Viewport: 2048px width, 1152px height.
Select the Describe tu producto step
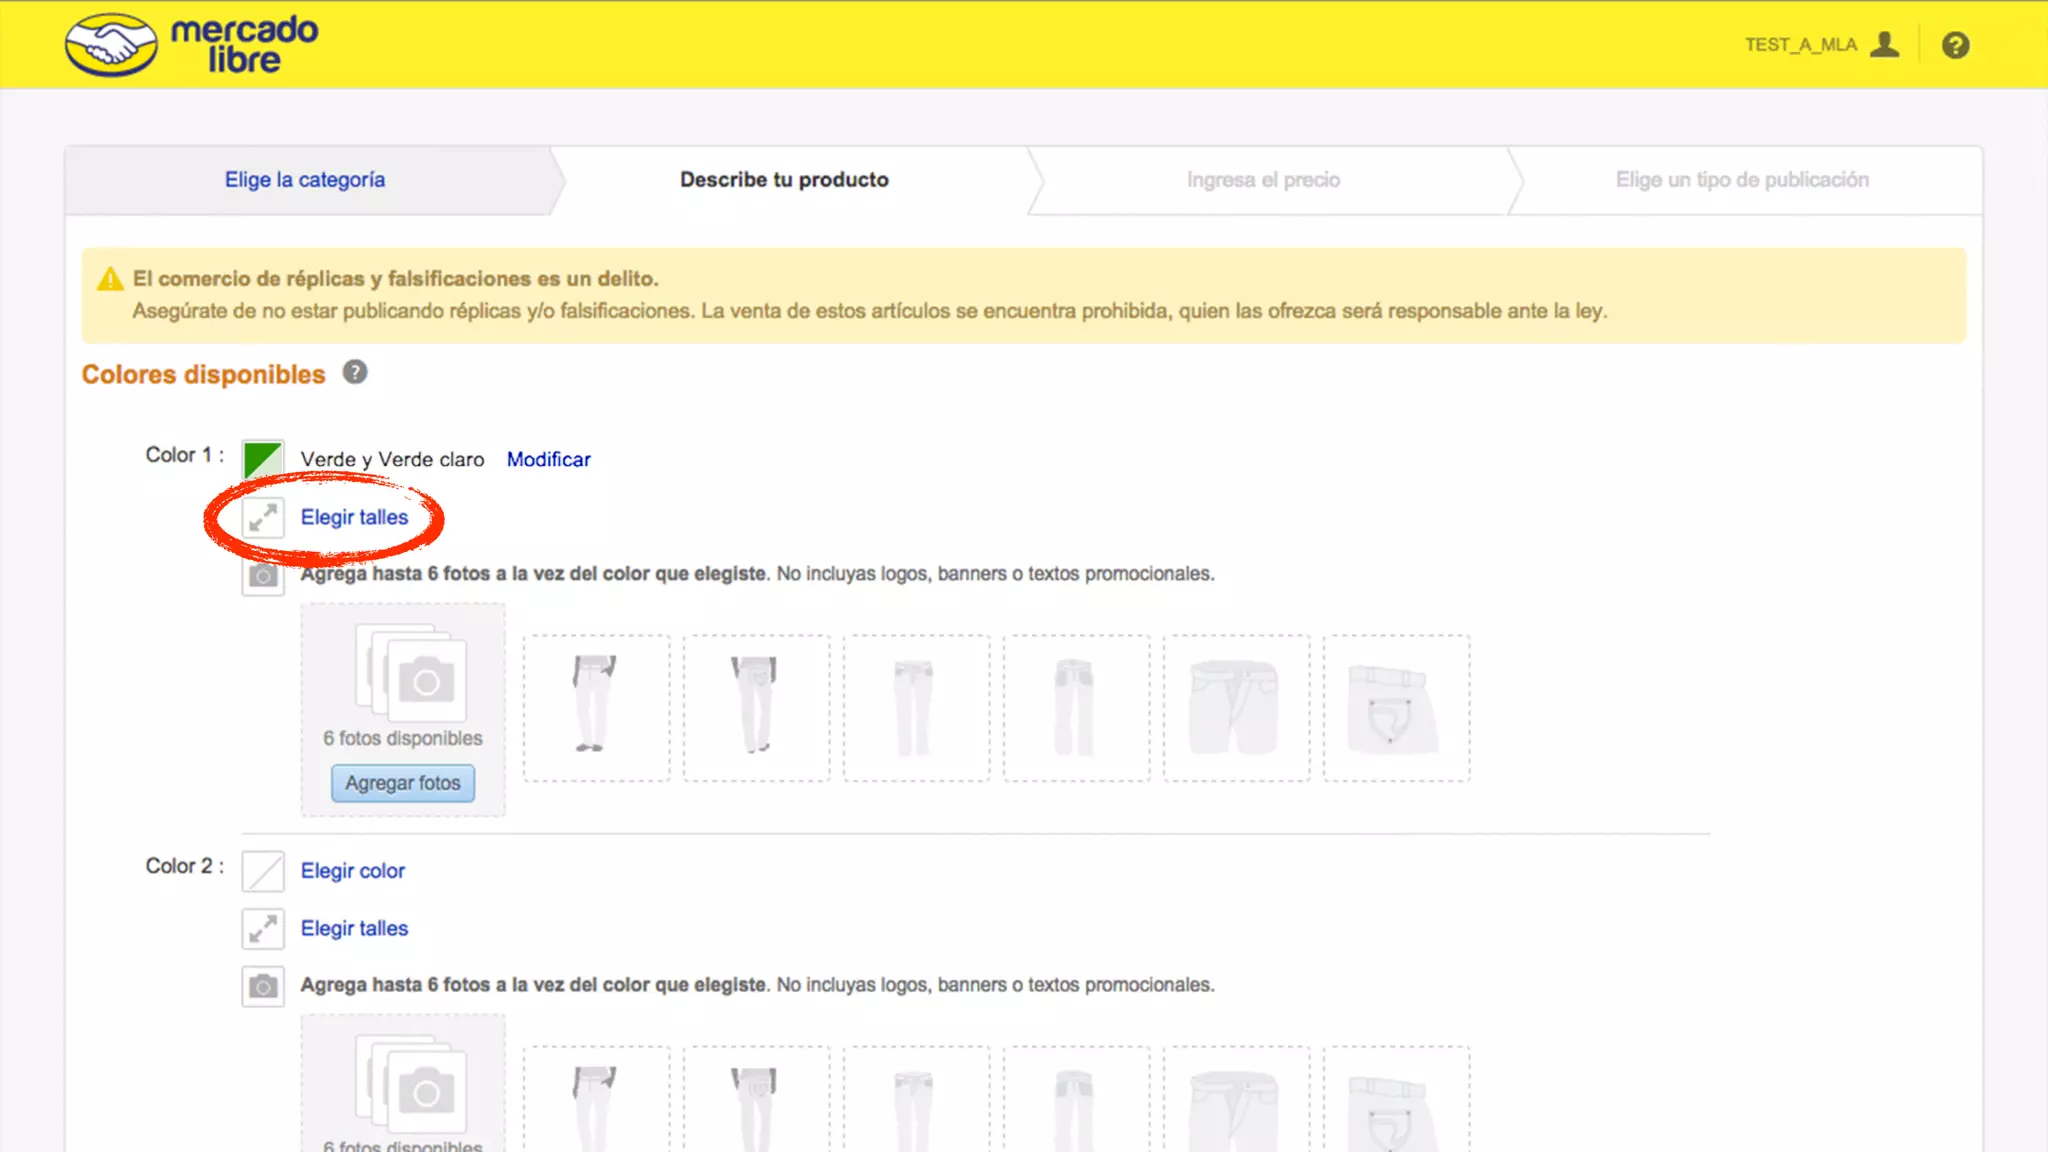pyautogui.click(x=784, y=180)
